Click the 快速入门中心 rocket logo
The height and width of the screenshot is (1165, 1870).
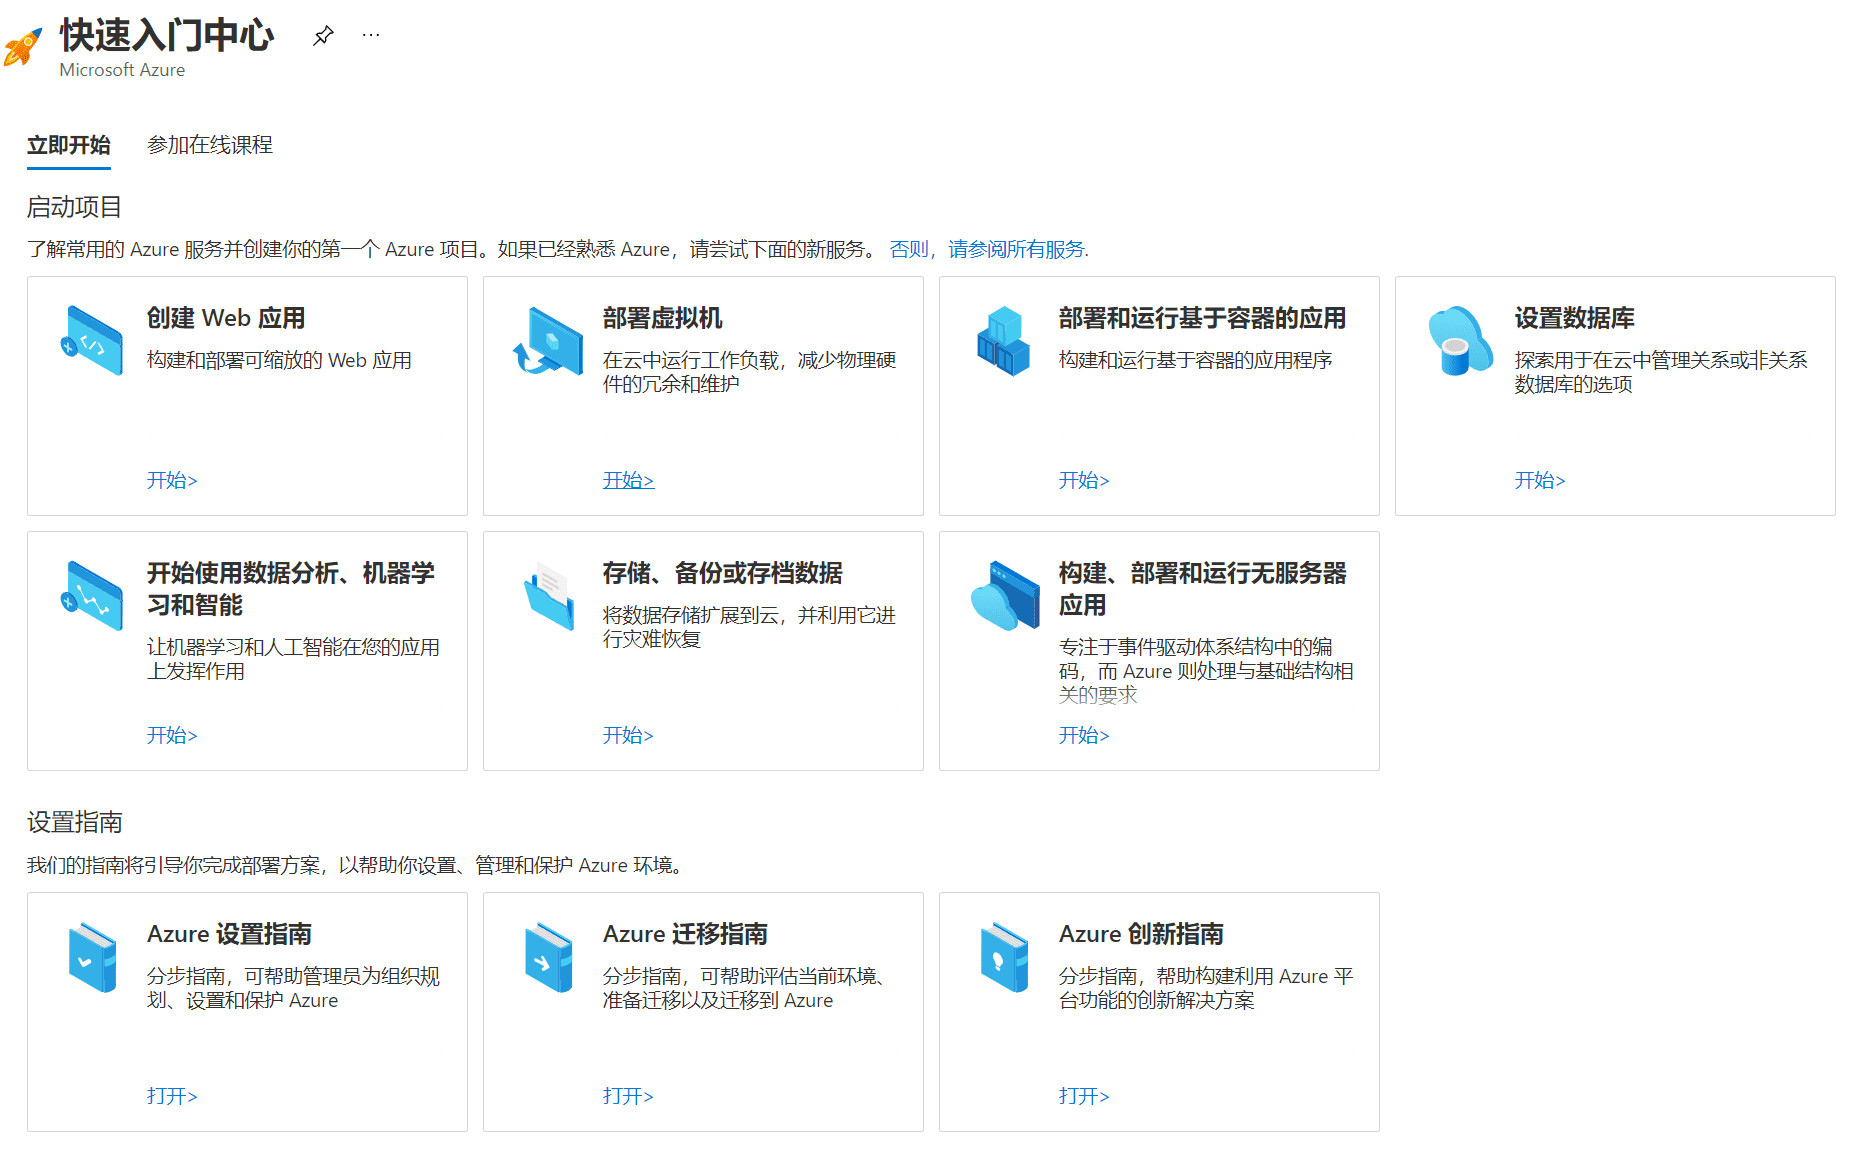(24, 45)
